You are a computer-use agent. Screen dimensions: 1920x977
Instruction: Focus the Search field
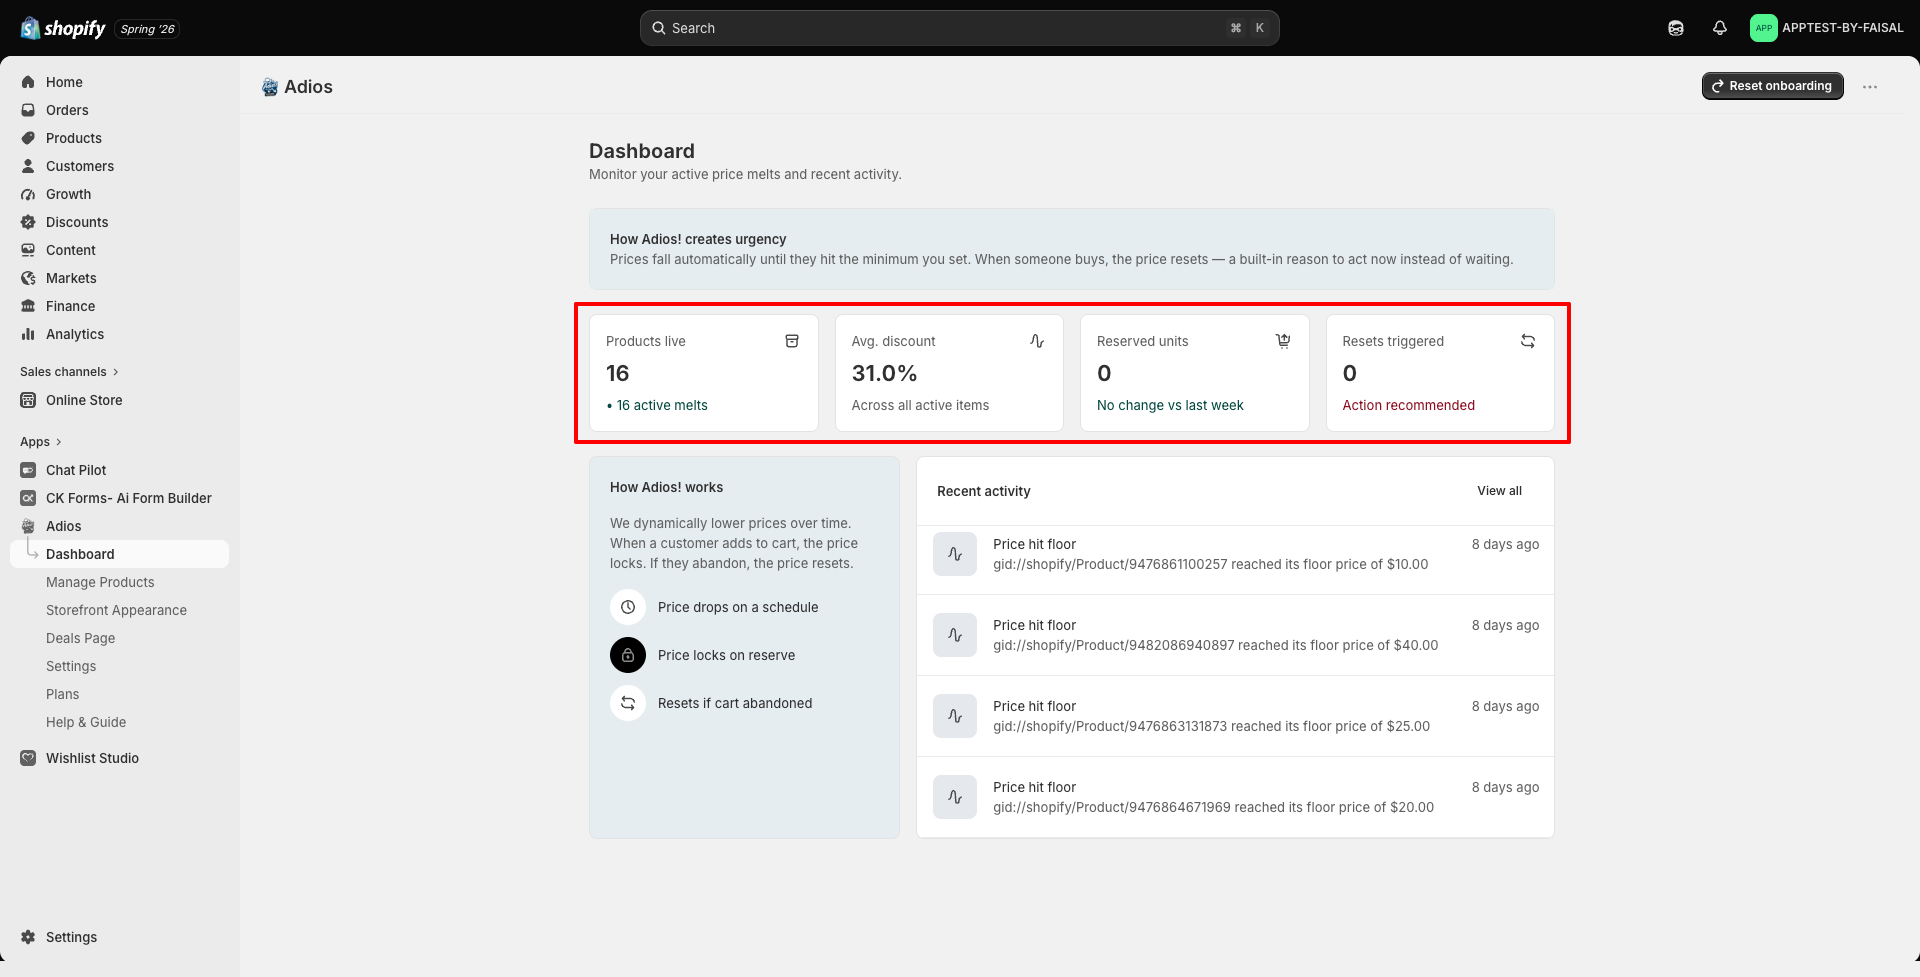pos(960,28)
